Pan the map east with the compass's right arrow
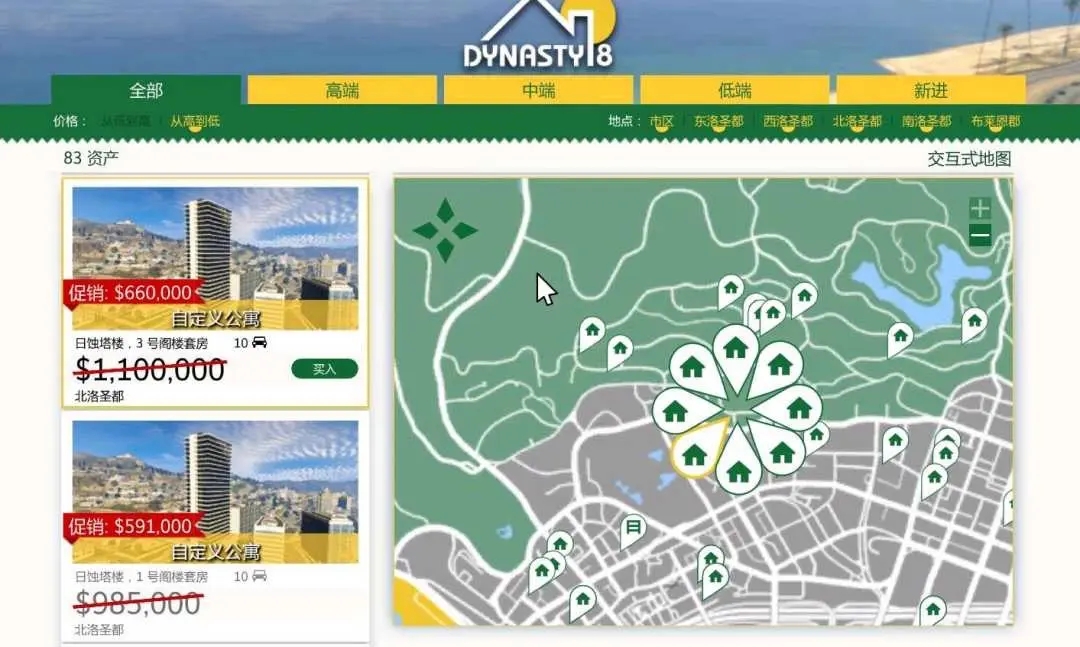Image resolution: width=1080 pixels, height=647 pixels. click(x=465, y=231)
